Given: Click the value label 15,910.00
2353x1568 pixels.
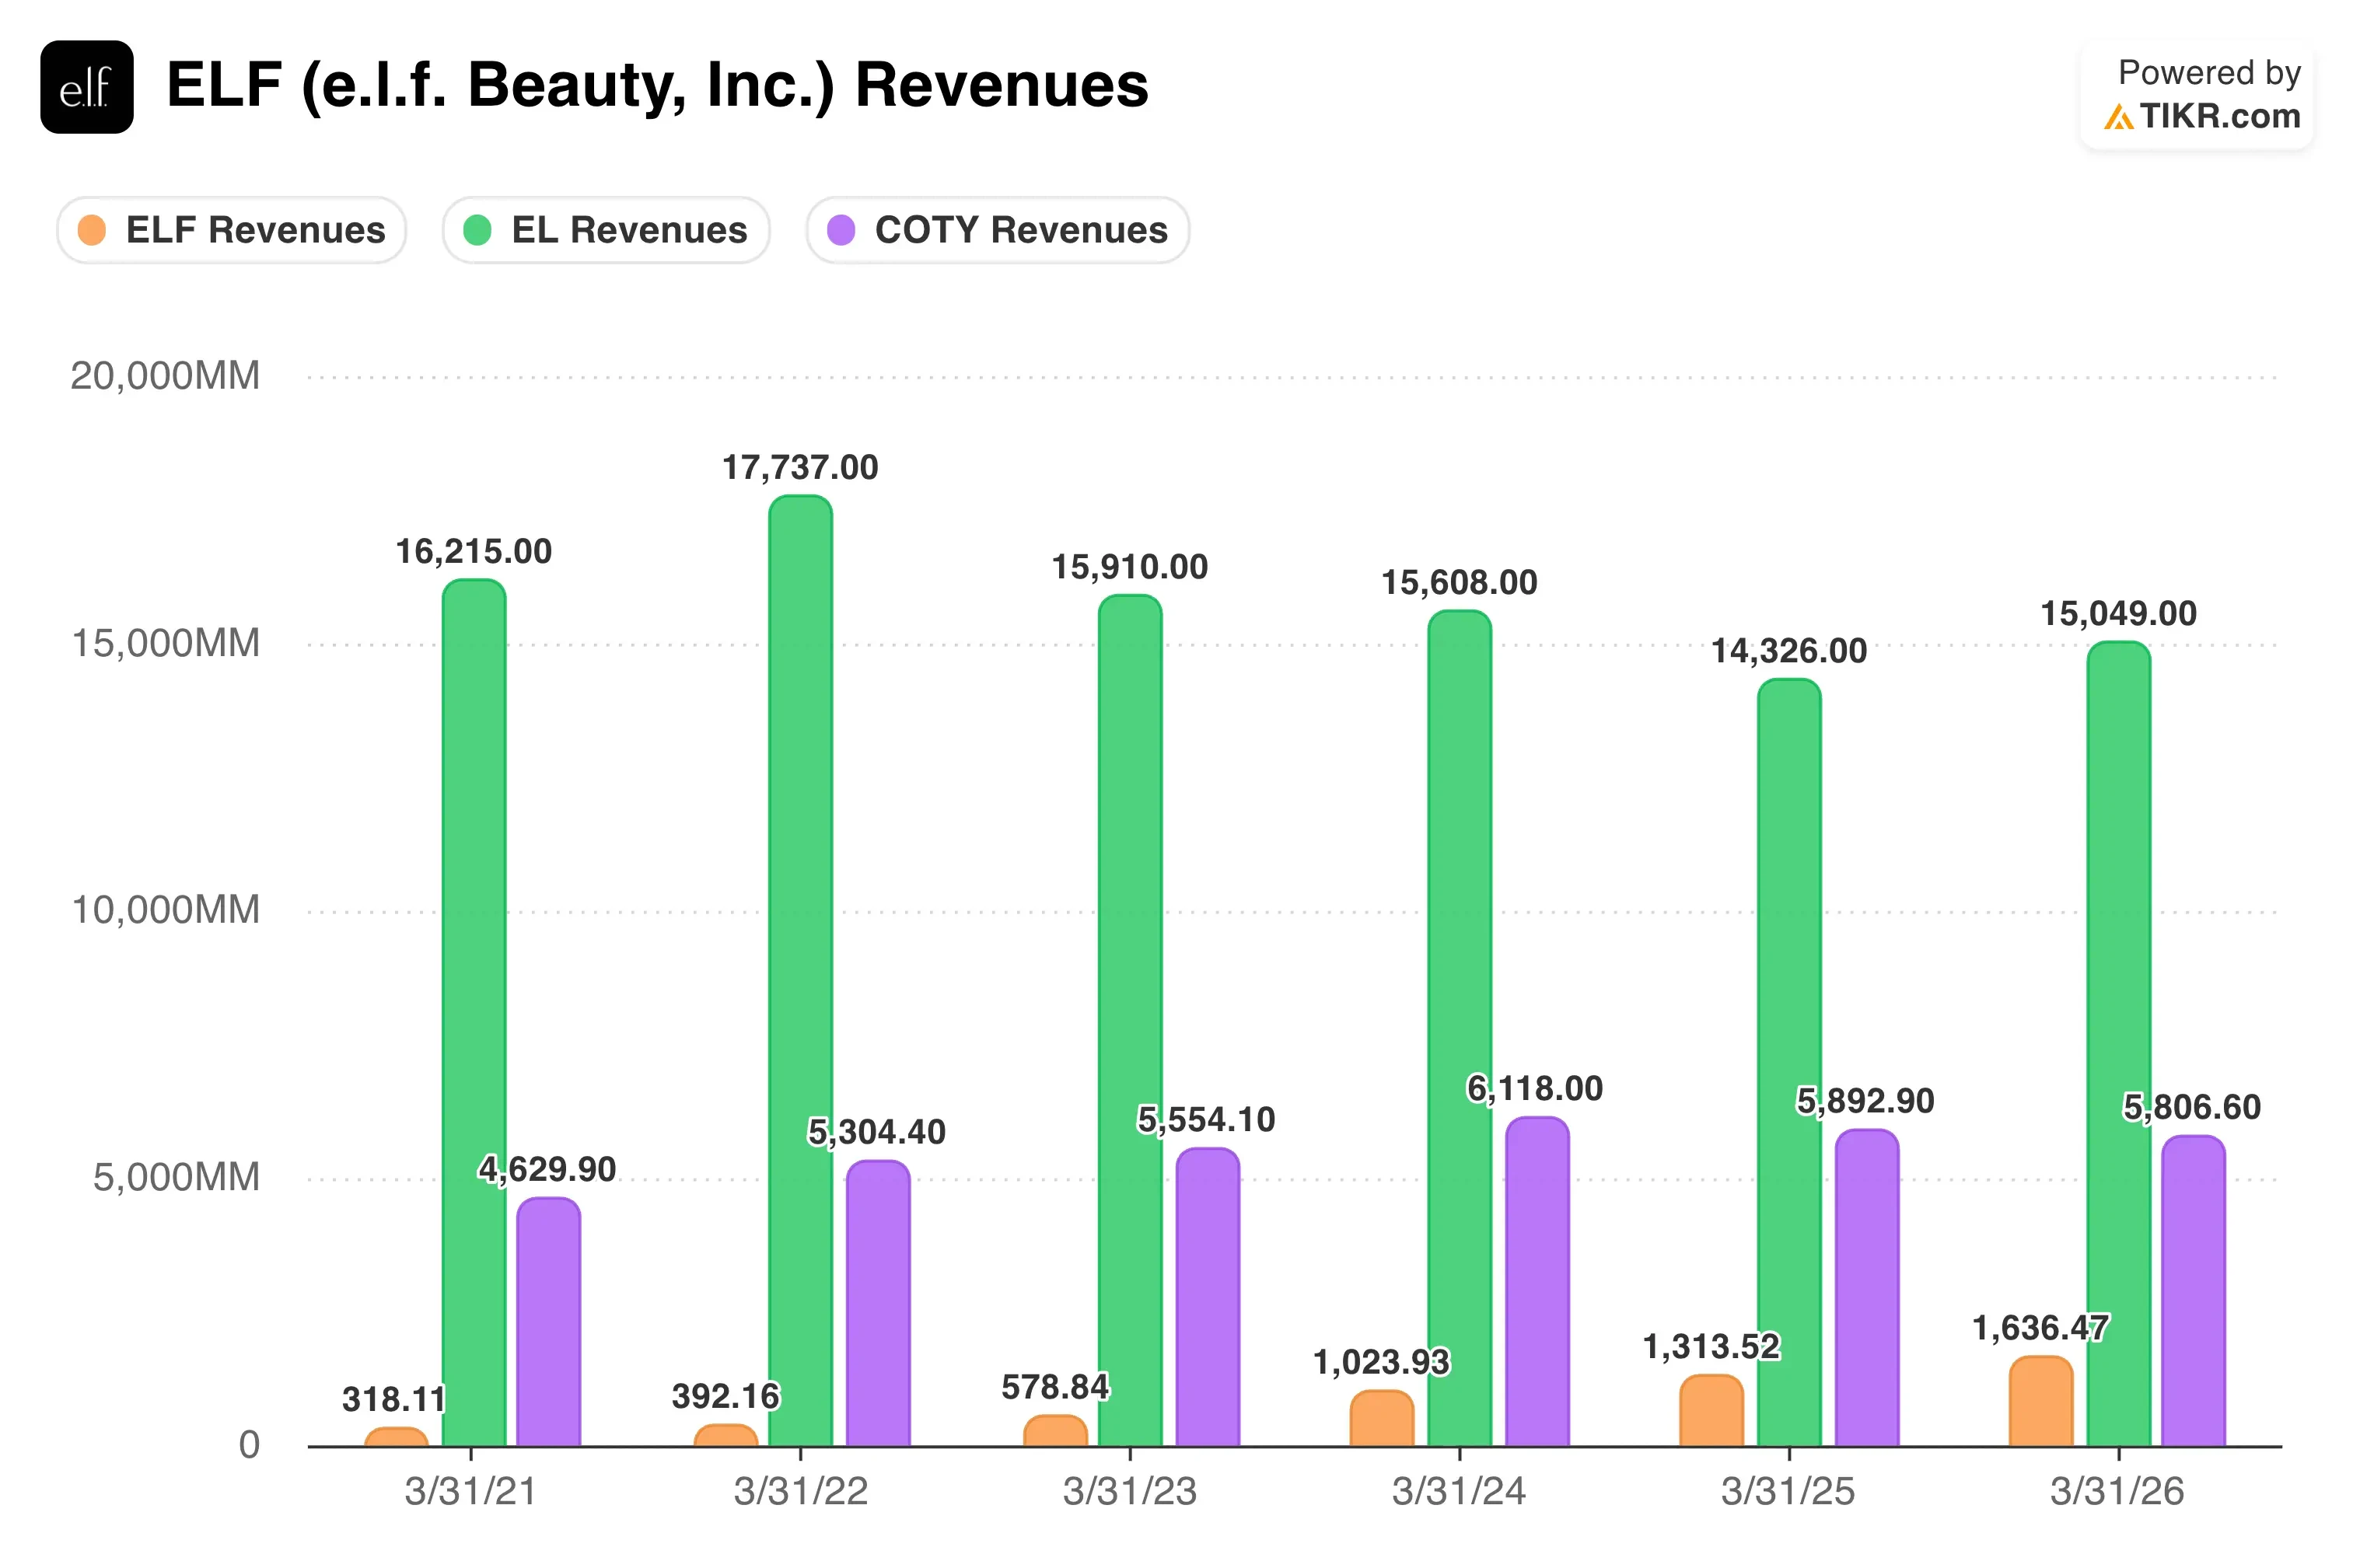Looking at the screenshot, I should tap(1130, 567).
